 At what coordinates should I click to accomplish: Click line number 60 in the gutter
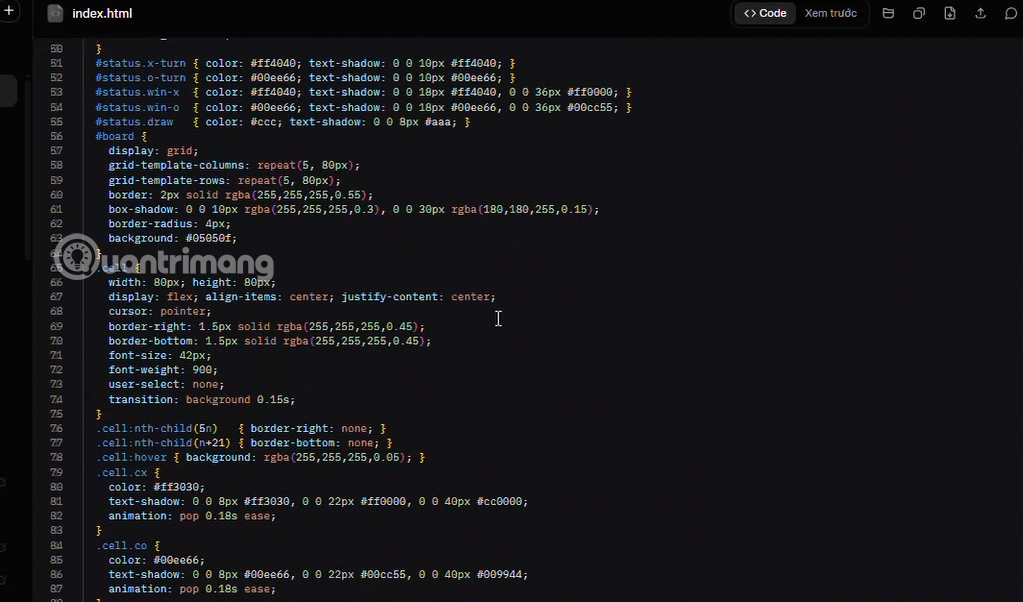tap(56, 194)
